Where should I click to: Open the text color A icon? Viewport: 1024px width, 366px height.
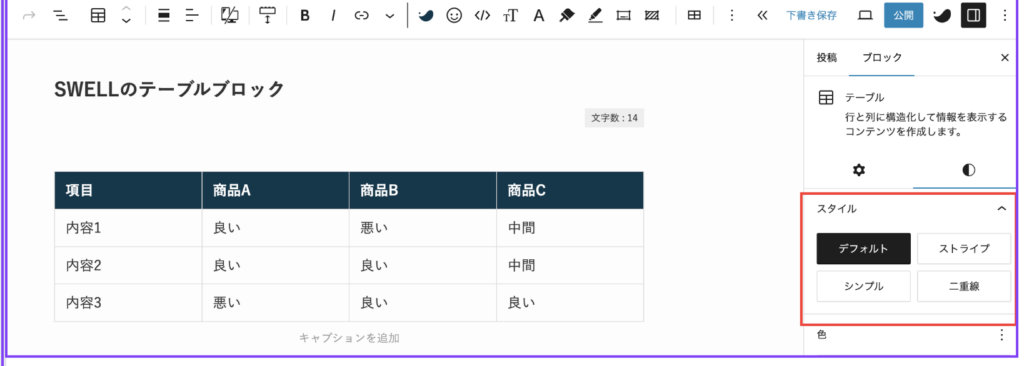[x=539, y=16]
